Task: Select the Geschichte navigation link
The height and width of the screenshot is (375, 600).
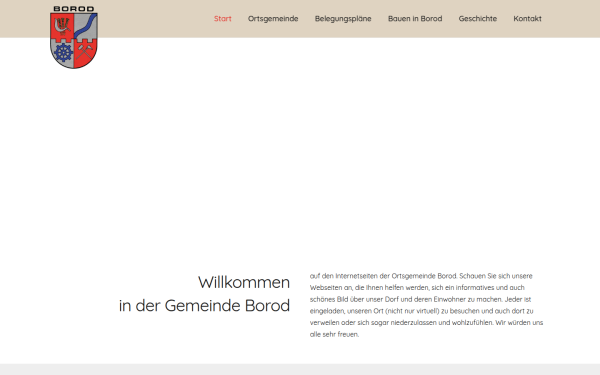Action: coord(478,19)
